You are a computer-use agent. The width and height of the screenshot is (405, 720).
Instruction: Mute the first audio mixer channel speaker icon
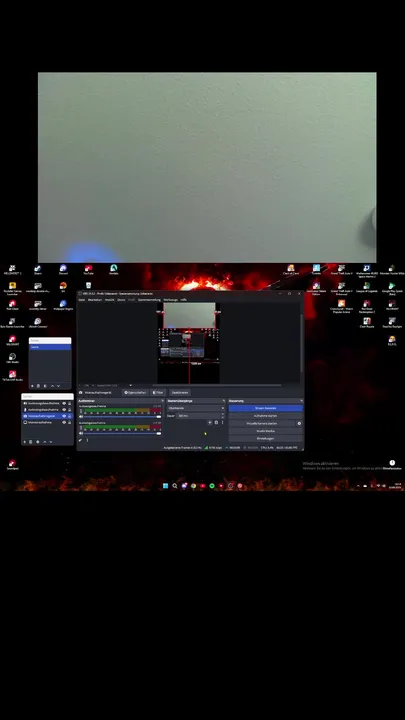81,416
